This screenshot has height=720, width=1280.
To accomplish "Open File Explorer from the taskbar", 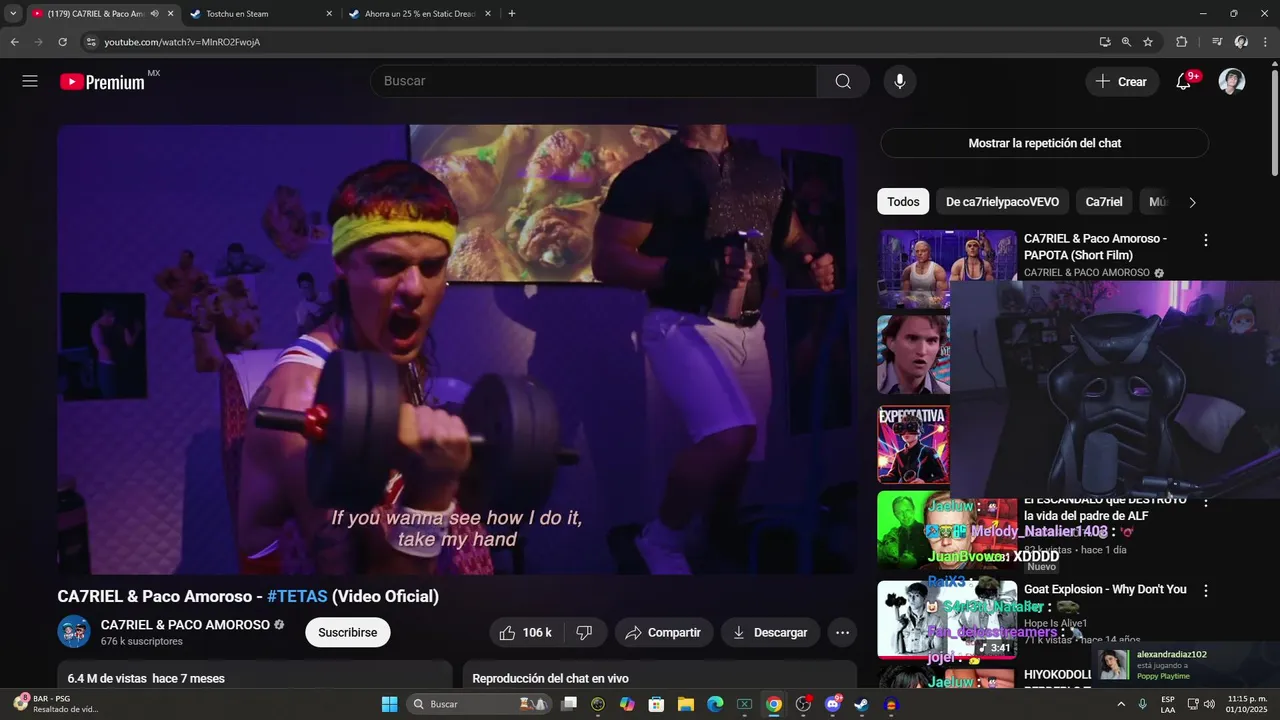I will (686, 704).
